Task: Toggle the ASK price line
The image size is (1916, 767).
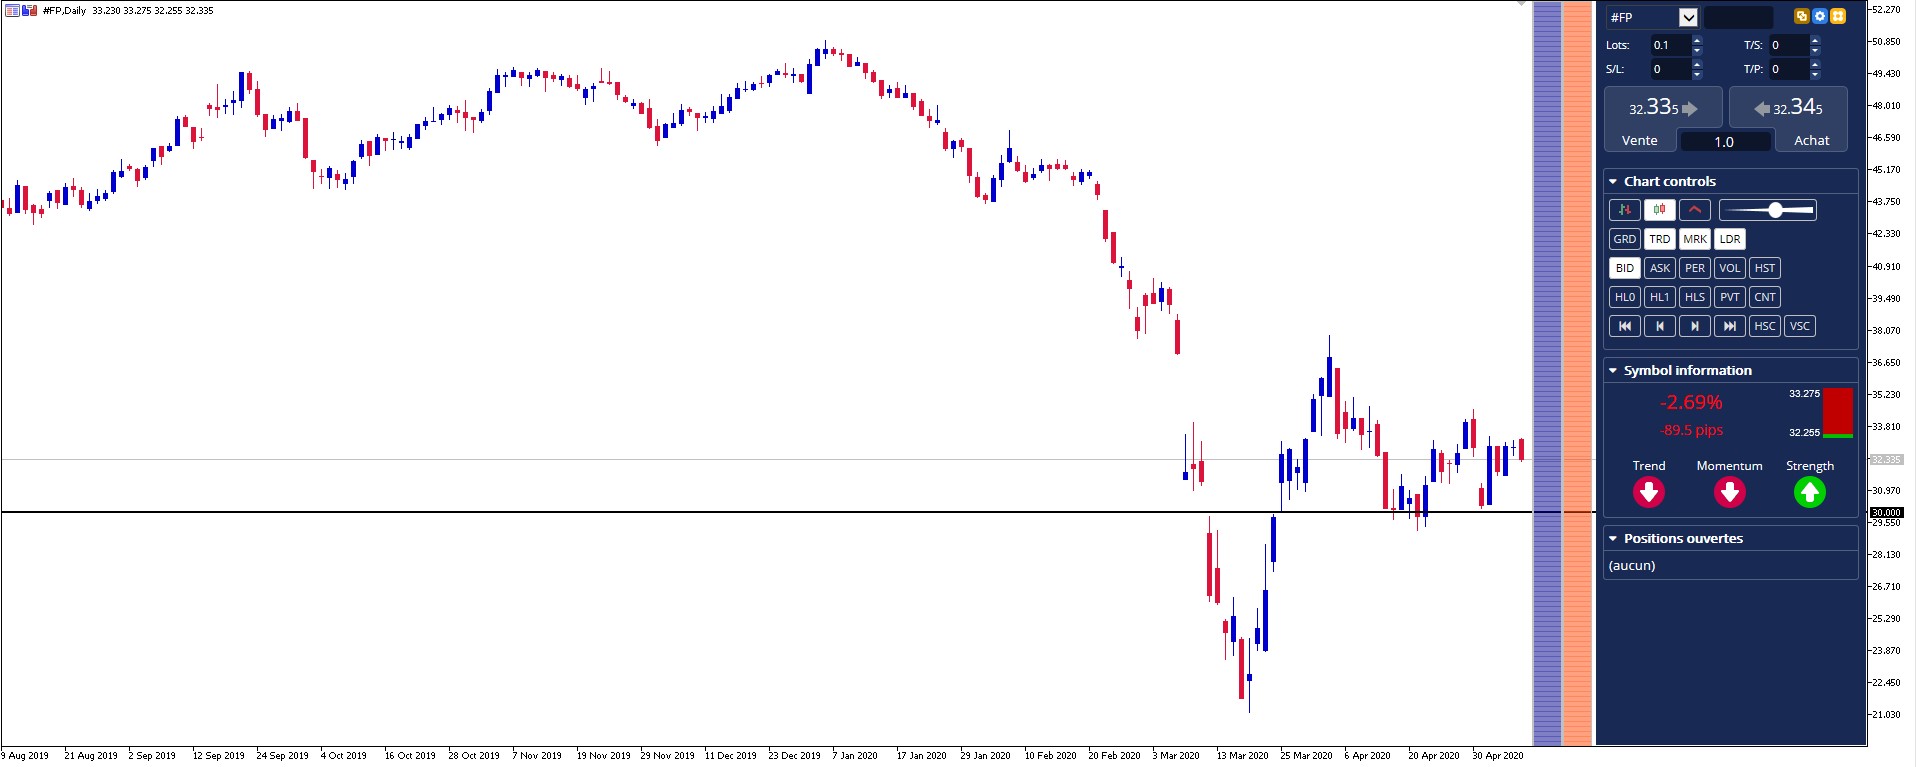Action: click(x=1659, y=268)
